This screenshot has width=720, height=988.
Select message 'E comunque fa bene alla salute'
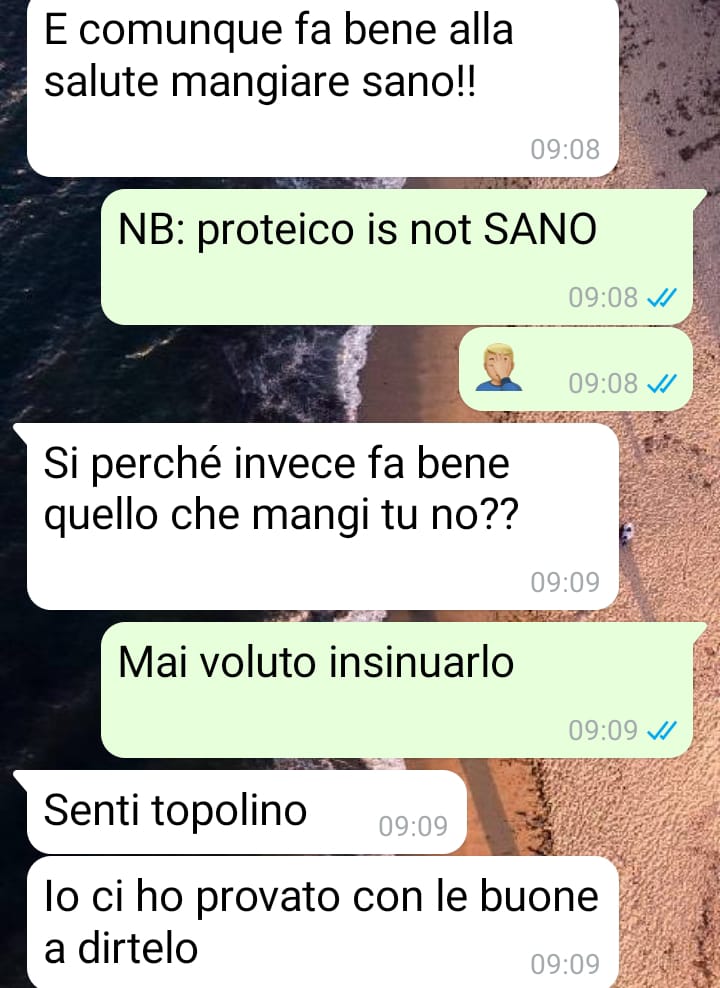(x=323, y=88)
